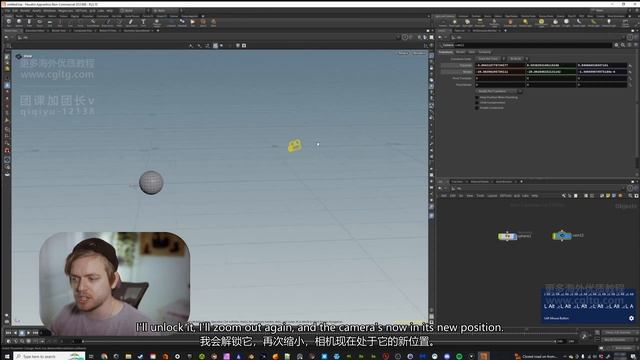640x360 pixels.
Task: Select the Font shelf tool
Action: (x=143, y=22)
